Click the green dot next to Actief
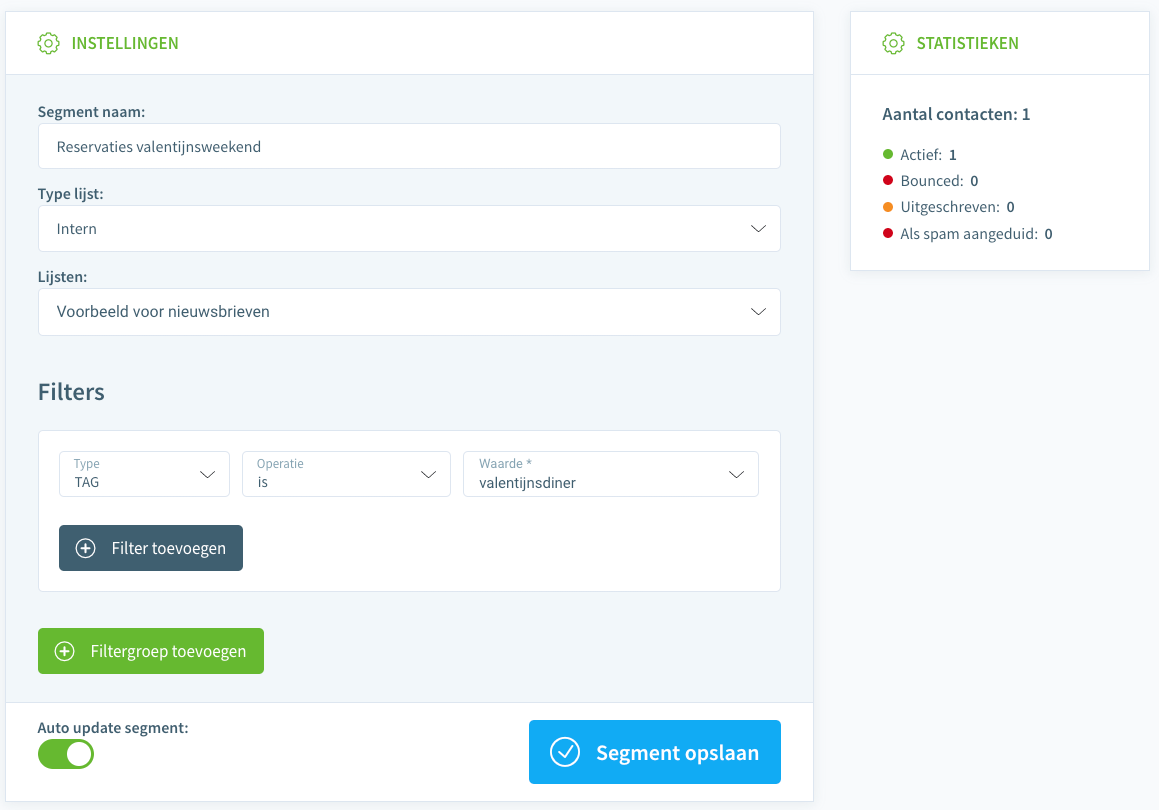 [x=888, y=154]
